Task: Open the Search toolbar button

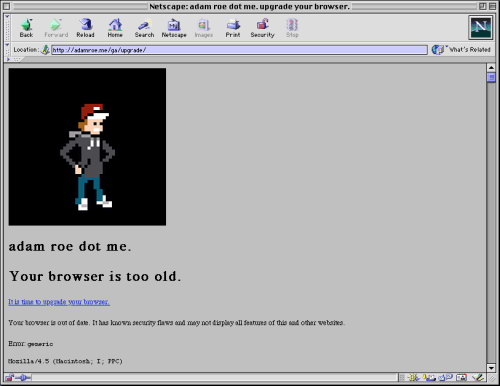Action: tap(144, 28)
